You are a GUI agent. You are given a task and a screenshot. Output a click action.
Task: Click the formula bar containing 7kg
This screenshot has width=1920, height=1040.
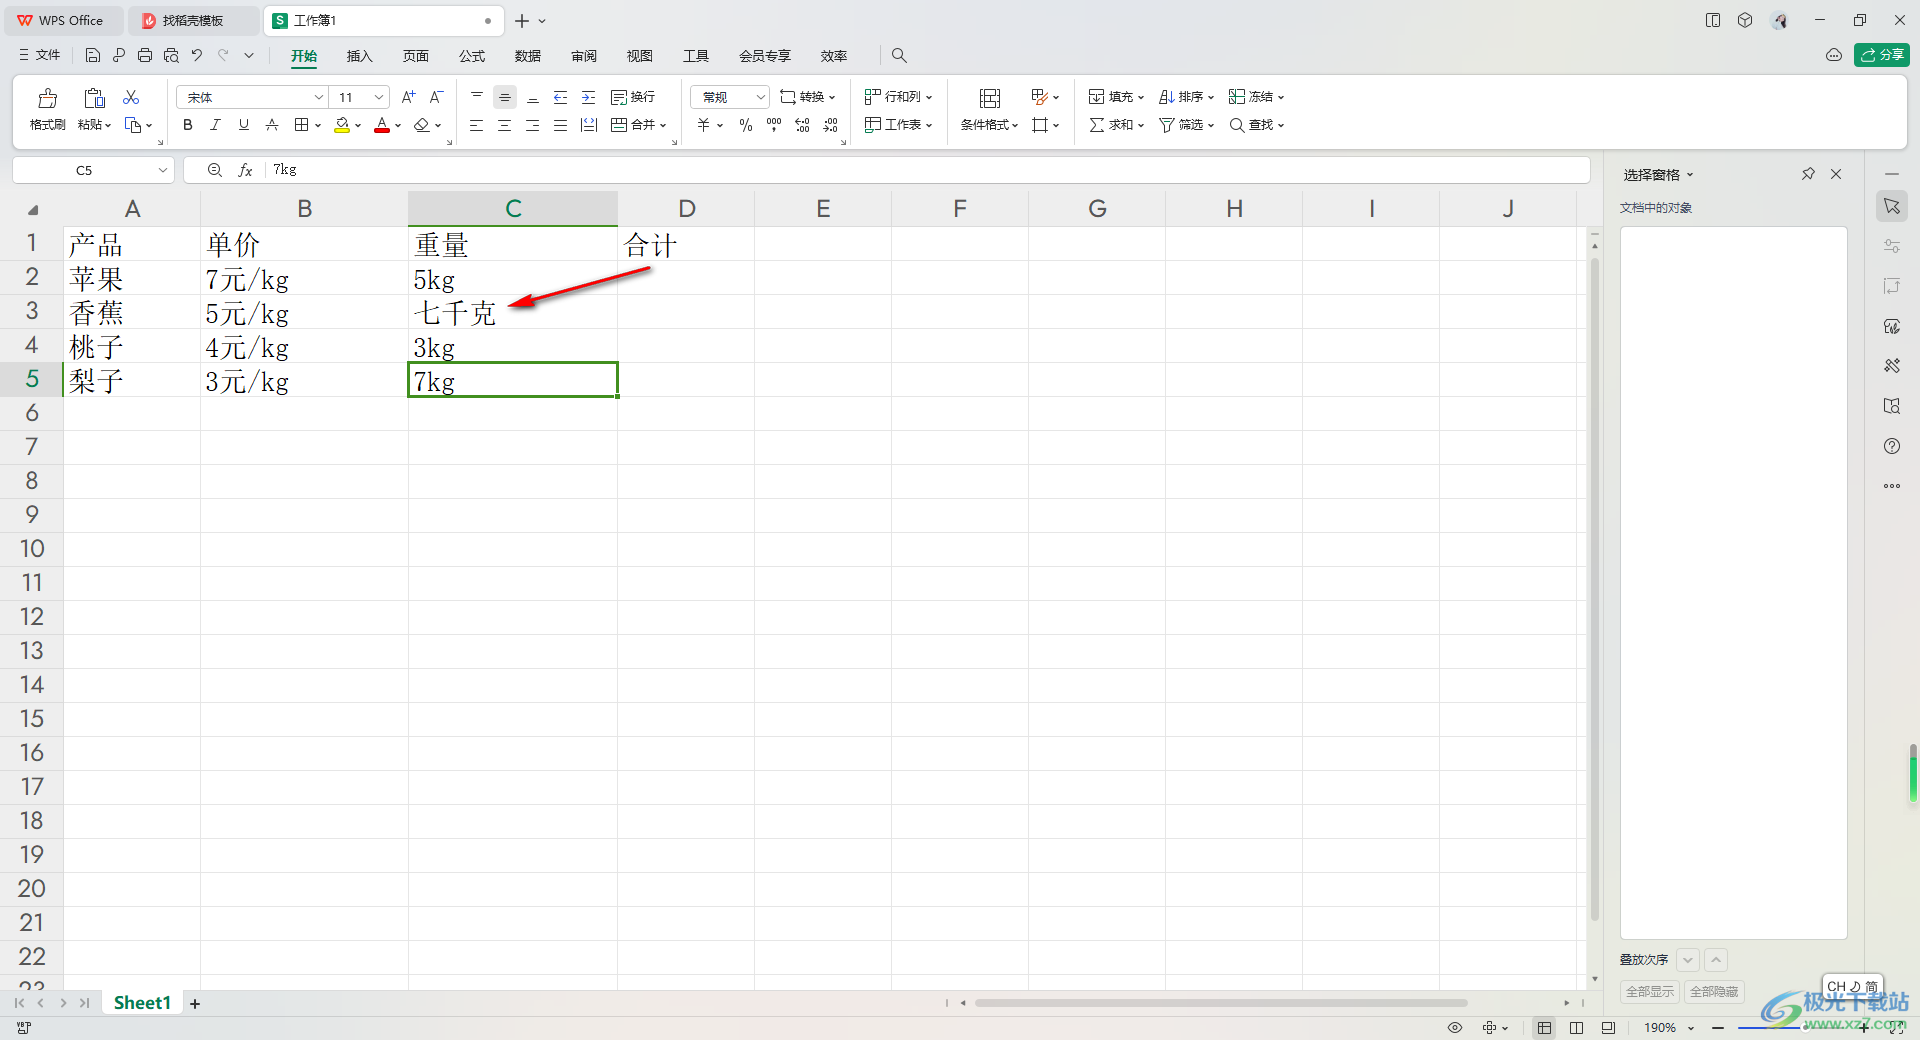[x=927, y=170]
